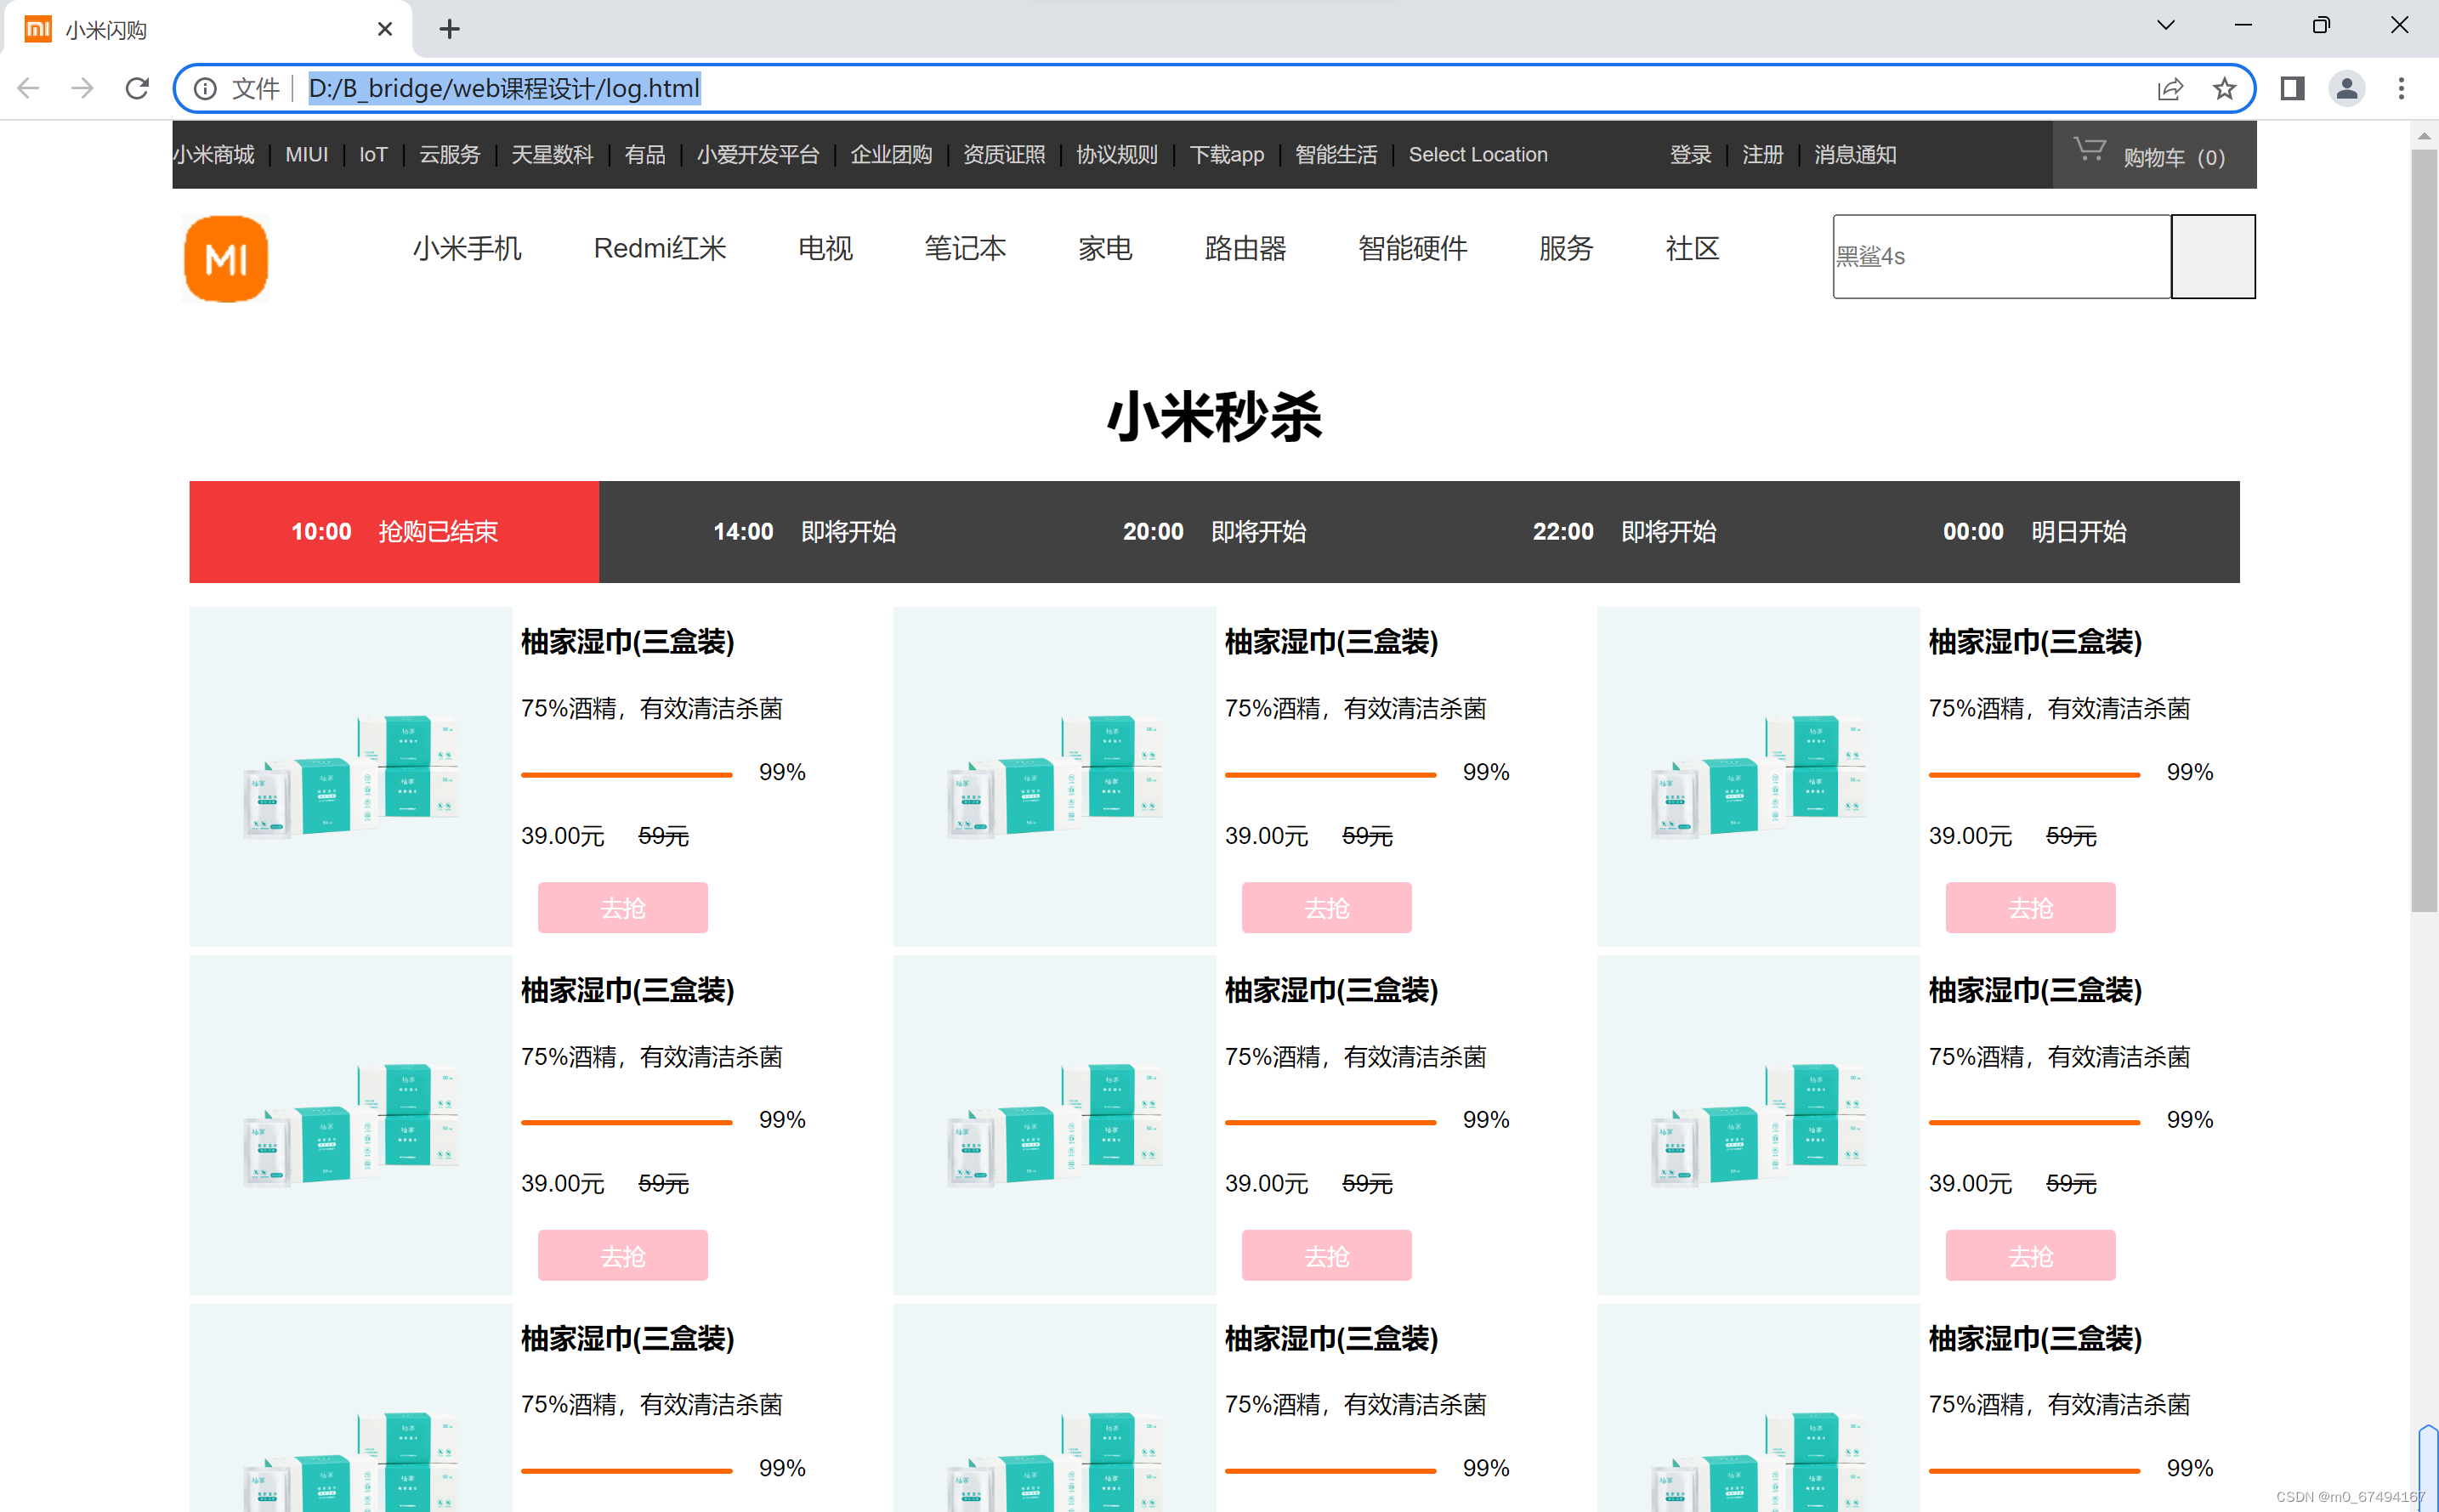Click 小米商城 top link
2439x1512 pixels.
[214, 155]
